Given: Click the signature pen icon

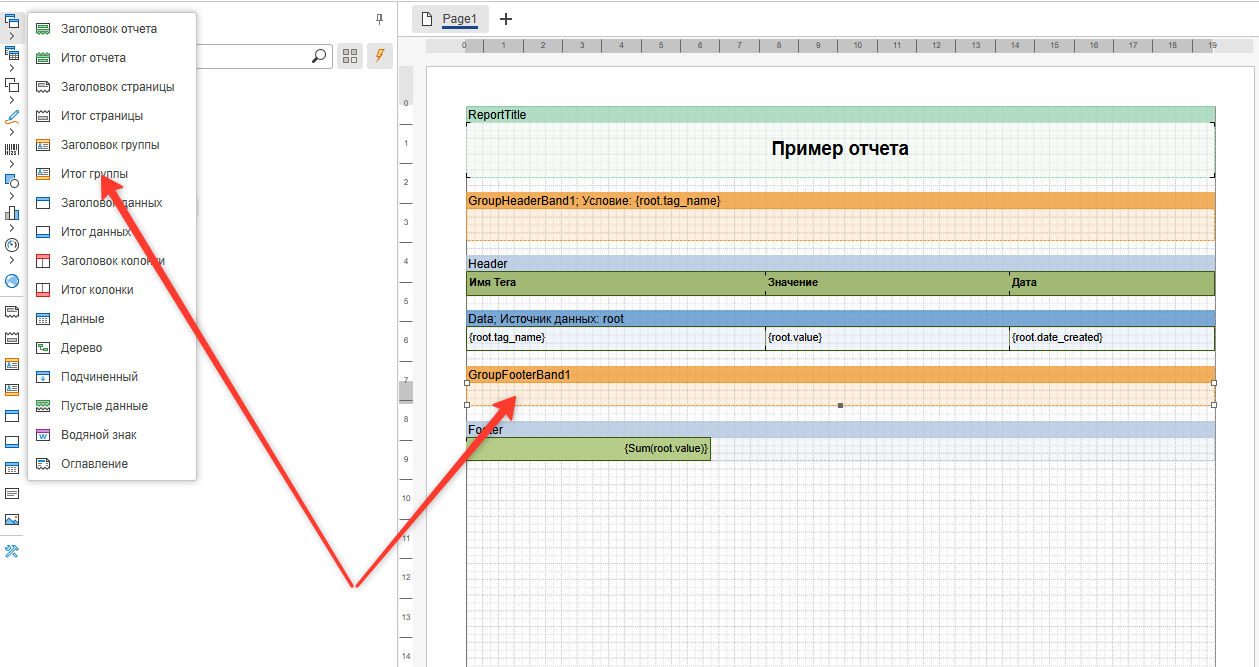Looking at the screenshot, I should (x=12, y=117).
